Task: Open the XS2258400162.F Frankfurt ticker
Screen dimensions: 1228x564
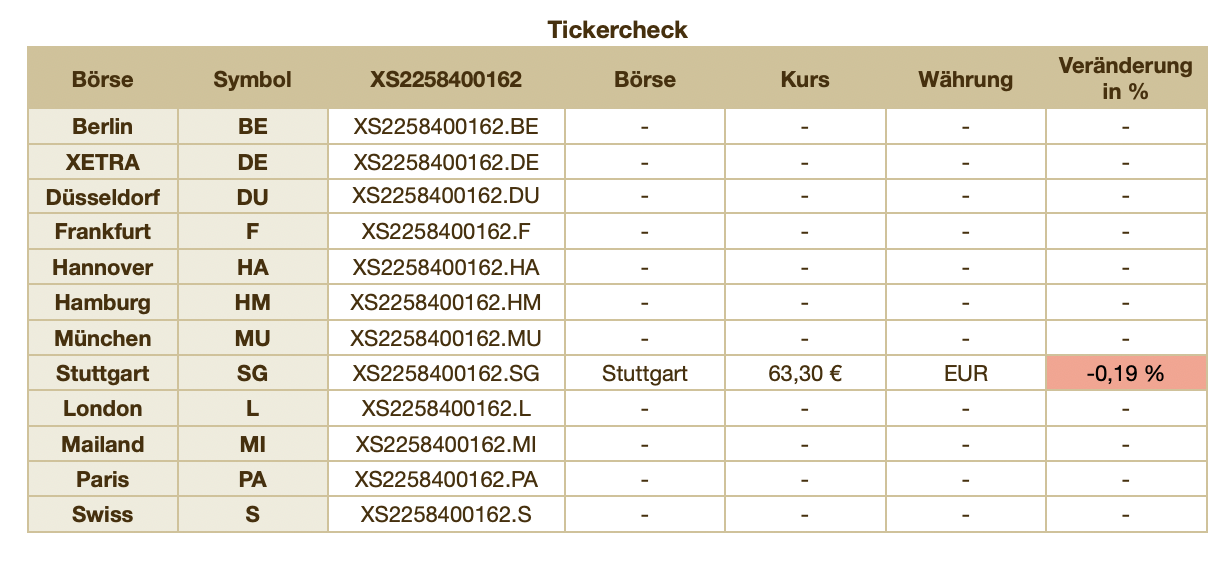Action: (446, 232)
